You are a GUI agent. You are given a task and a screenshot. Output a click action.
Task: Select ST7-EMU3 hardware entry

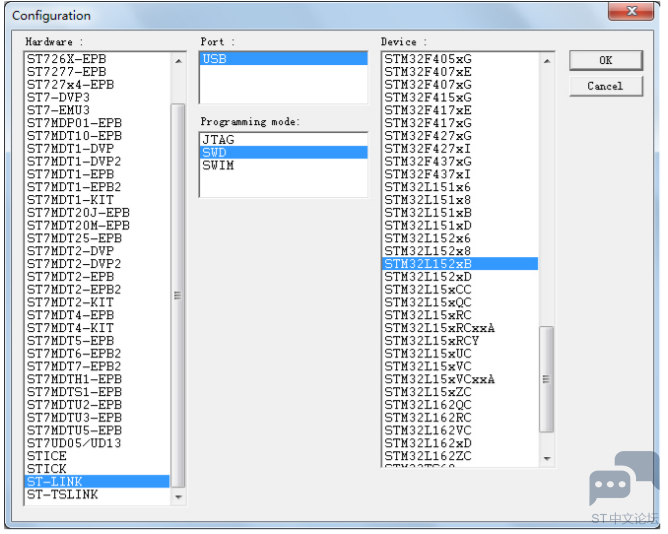pos(97,110)
